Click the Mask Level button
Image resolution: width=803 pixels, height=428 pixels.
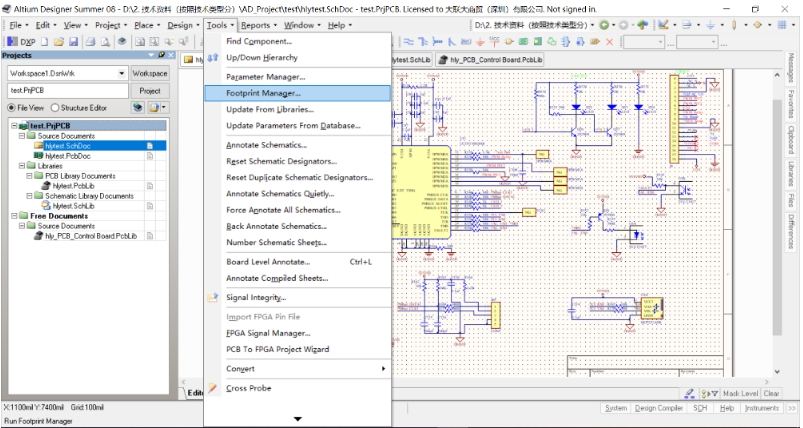tap(740, 393)
